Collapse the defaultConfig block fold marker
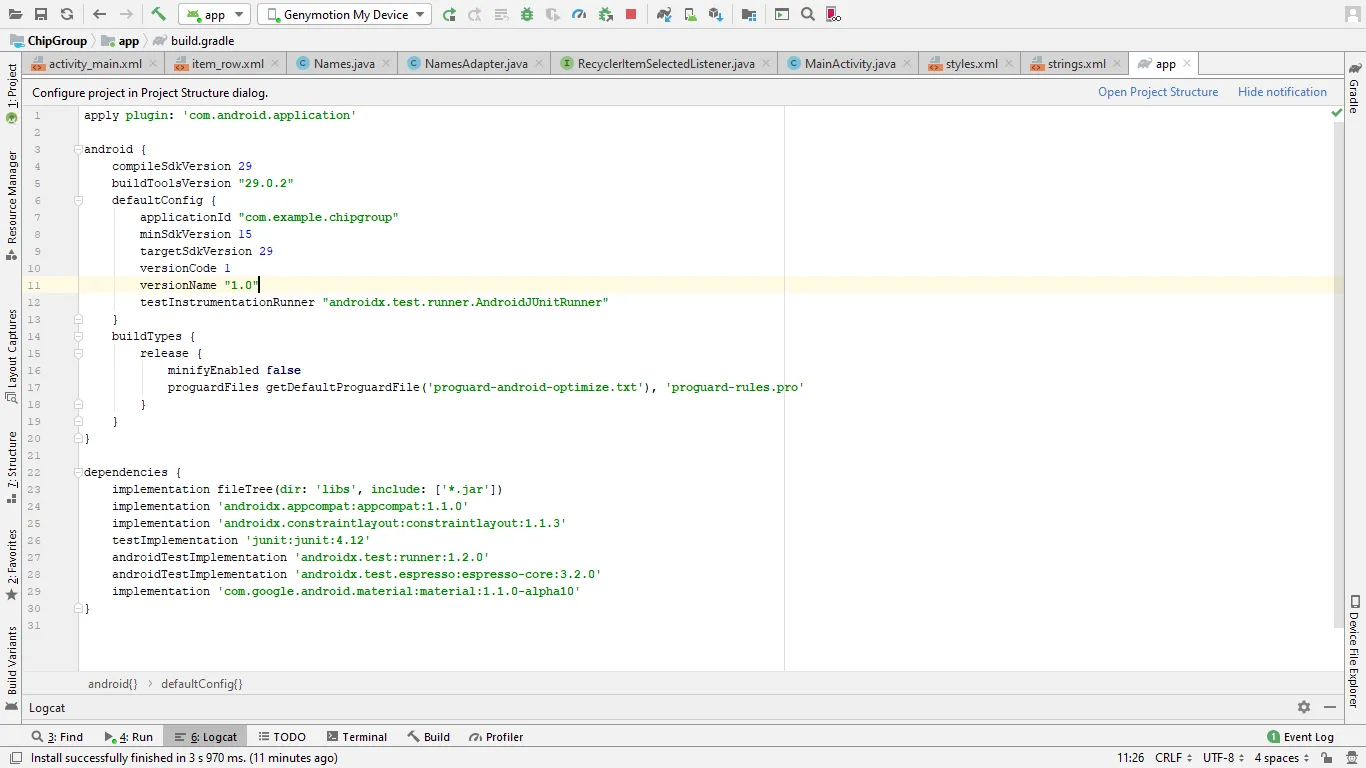Viewport: 1366px width, 768px height. click(78, 200)
